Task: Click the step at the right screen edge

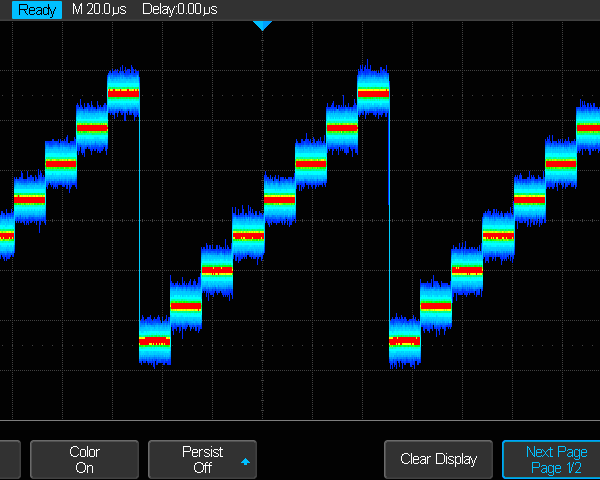Action: coord(589,129)
